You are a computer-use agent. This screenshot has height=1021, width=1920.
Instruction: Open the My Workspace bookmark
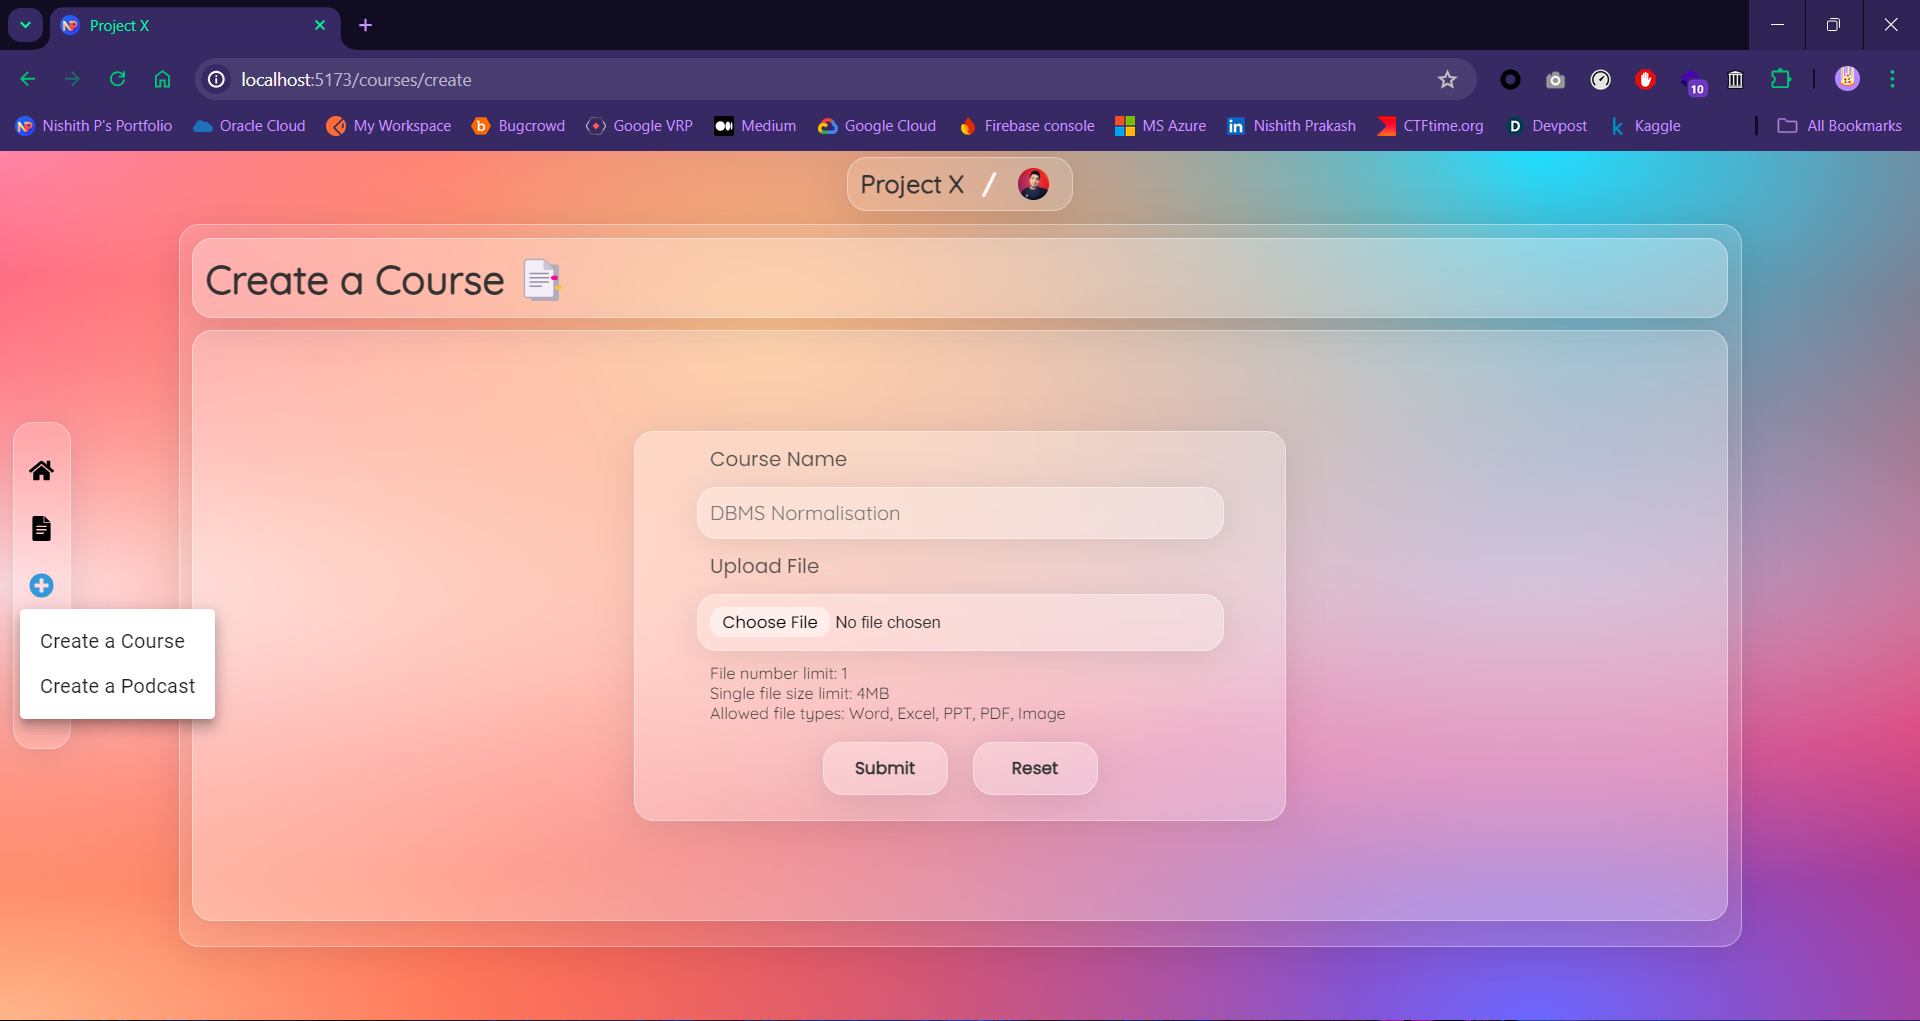point(389,126)
